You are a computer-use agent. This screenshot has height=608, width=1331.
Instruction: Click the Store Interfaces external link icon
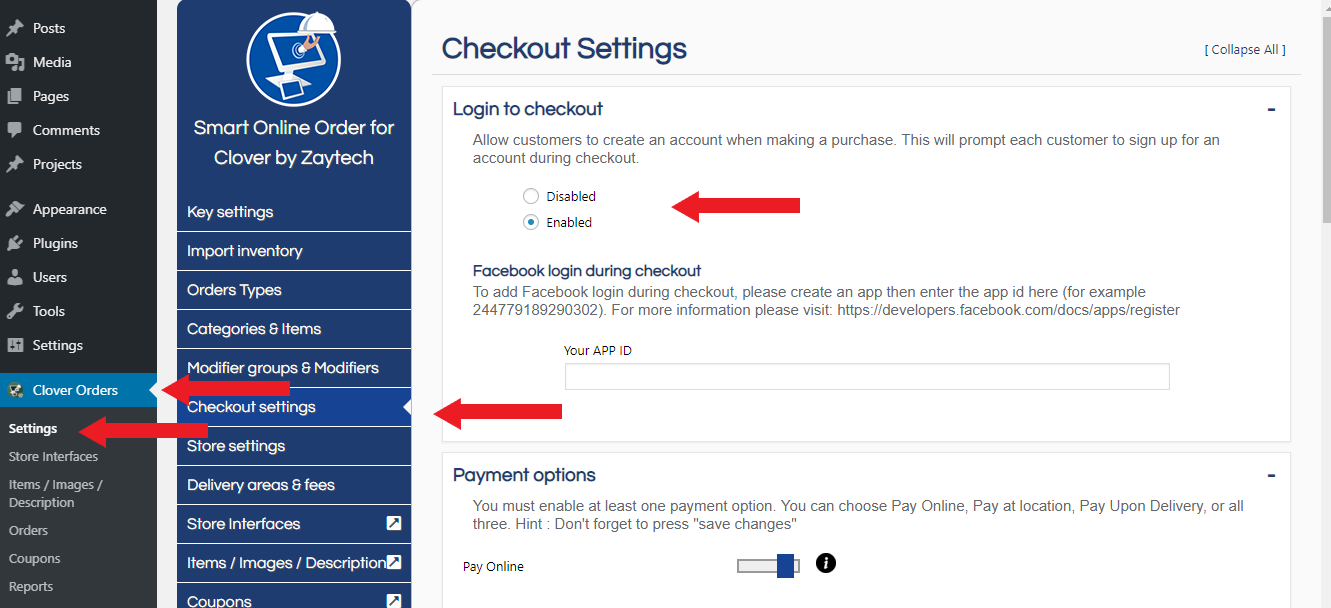point(394,523)
